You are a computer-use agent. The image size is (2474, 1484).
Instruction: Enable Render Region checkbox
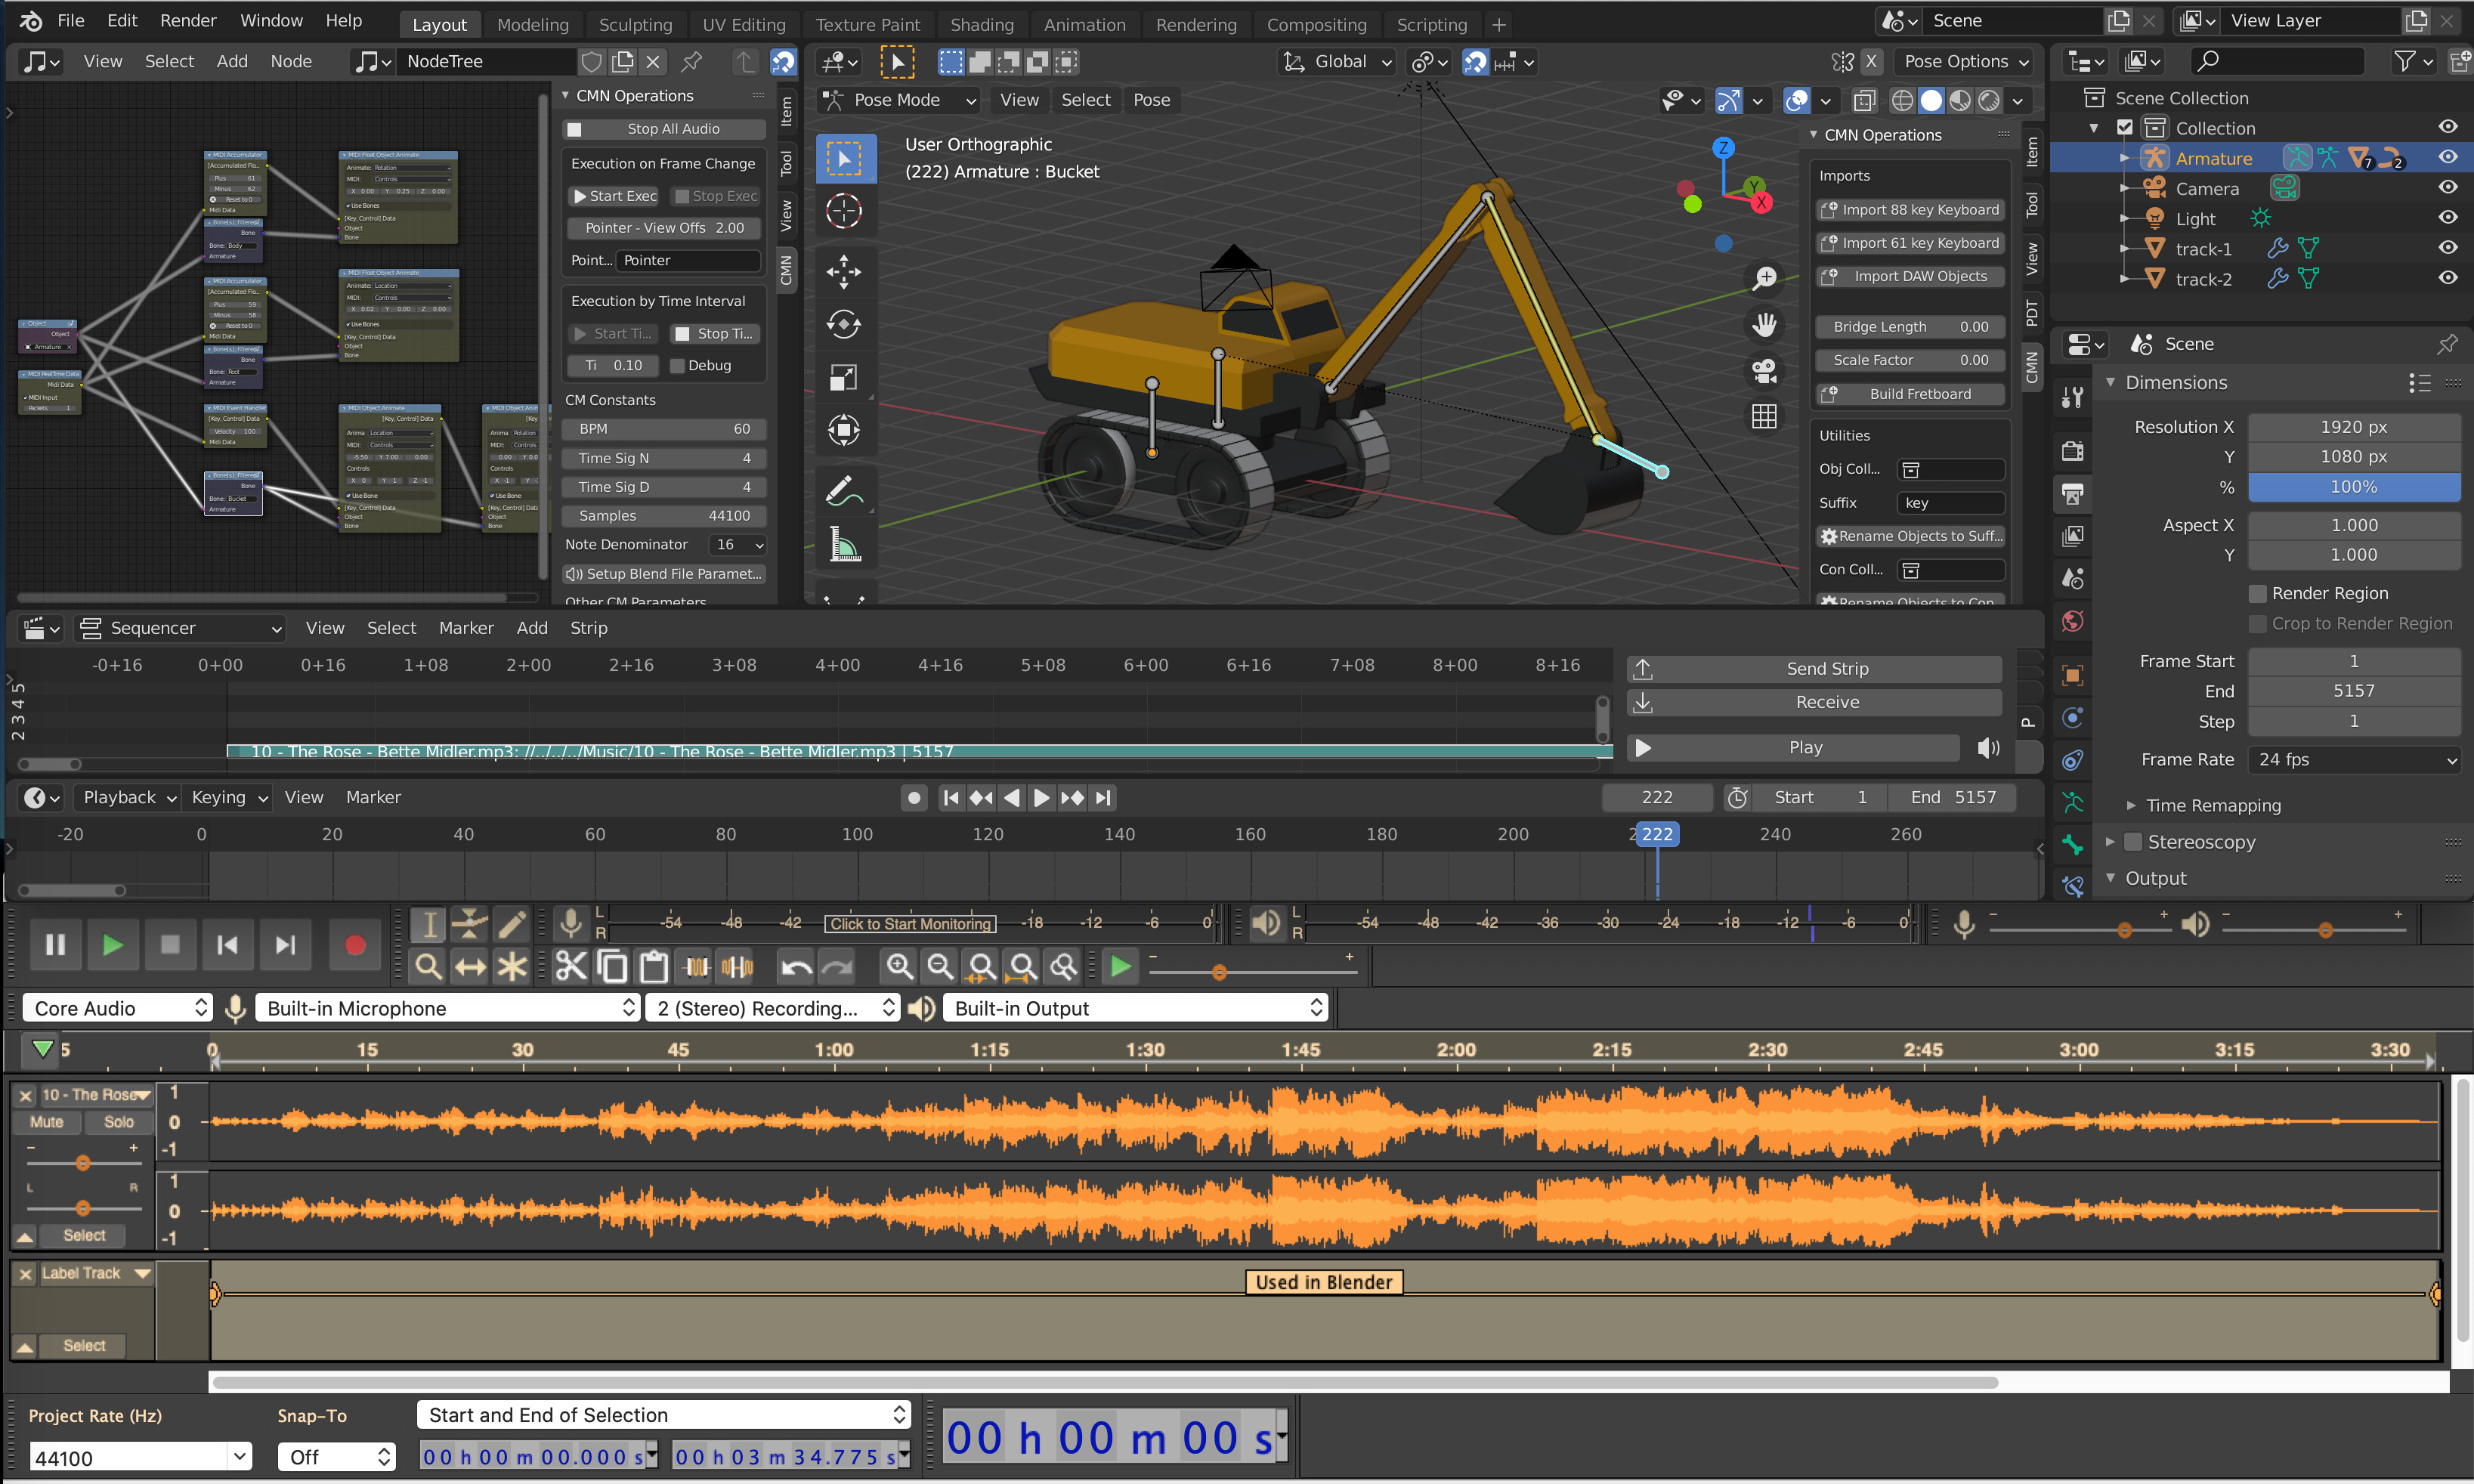2257,593
